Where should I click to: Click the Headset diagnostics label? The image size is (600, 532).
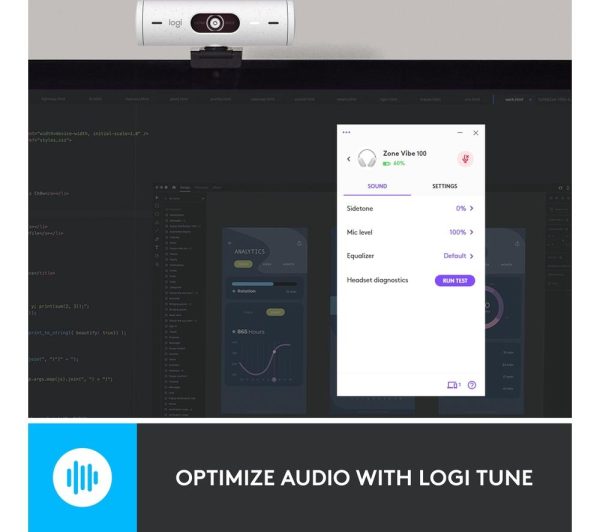[377, 280]
